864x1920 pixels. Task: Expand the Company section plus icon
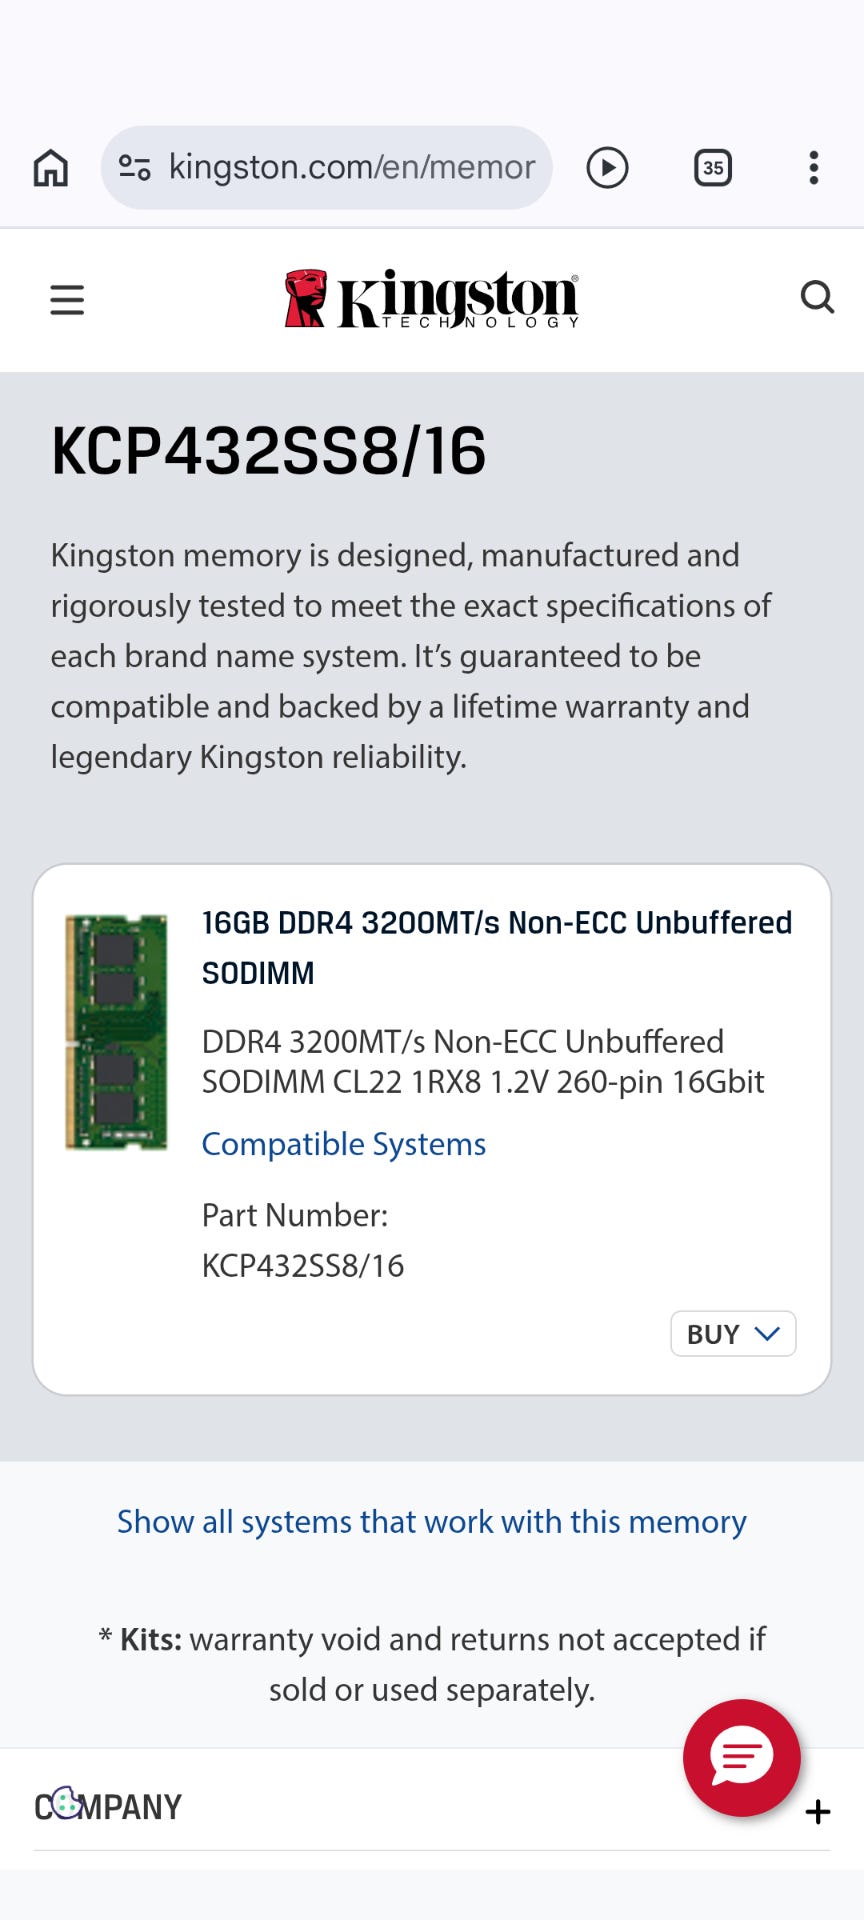coord(818,1812)
